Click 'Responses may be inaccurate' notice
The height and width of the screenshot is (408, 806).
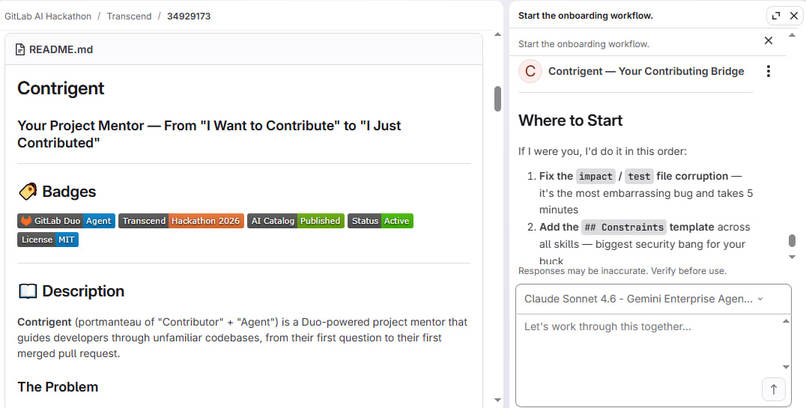622,271
